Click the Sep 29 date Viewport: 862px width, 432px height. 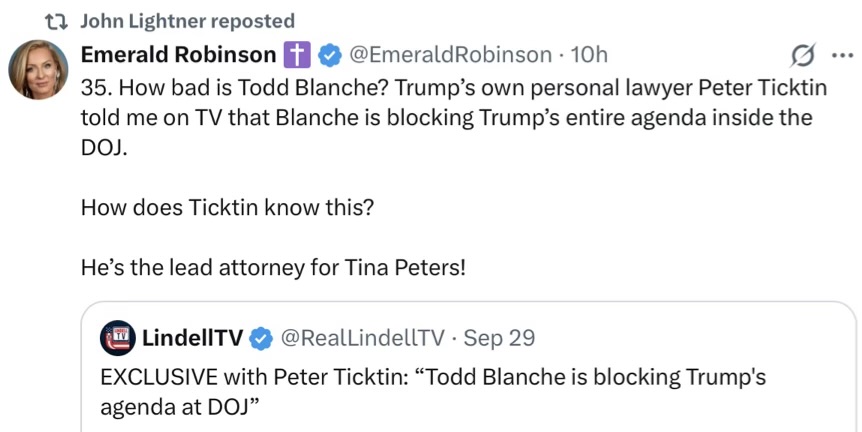[x=498, y=339]
